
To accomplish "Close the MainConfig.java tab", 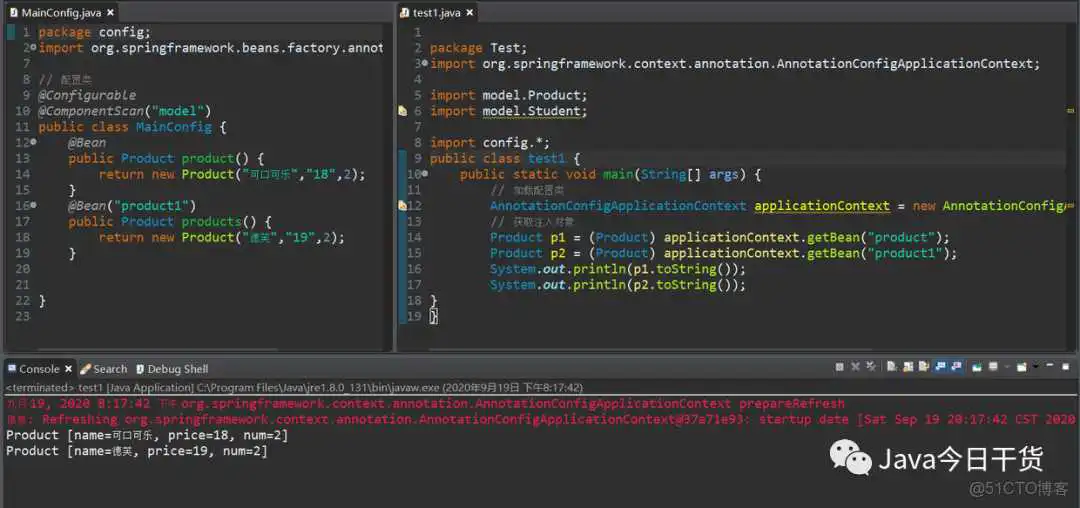I will click(110, 12).
